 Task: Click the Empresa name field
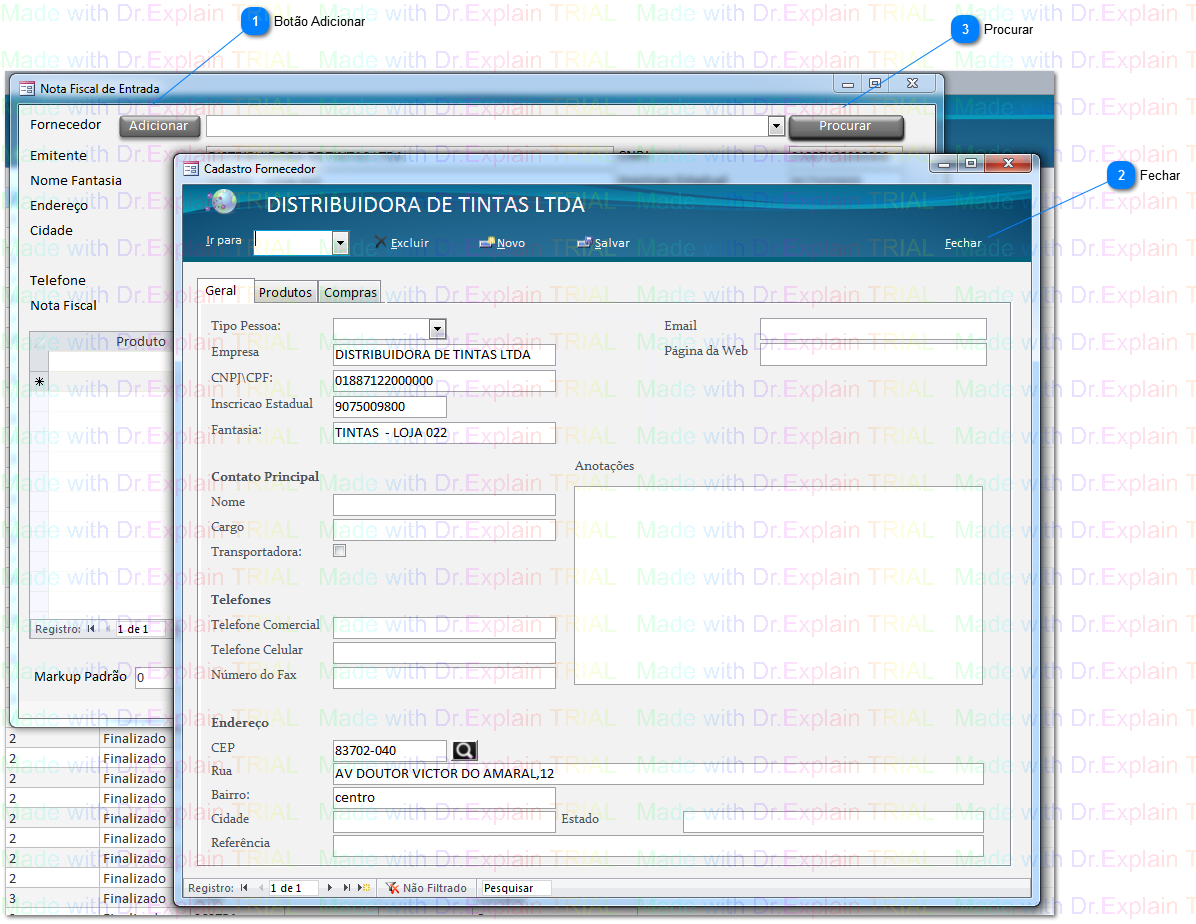tap(444, 355)
